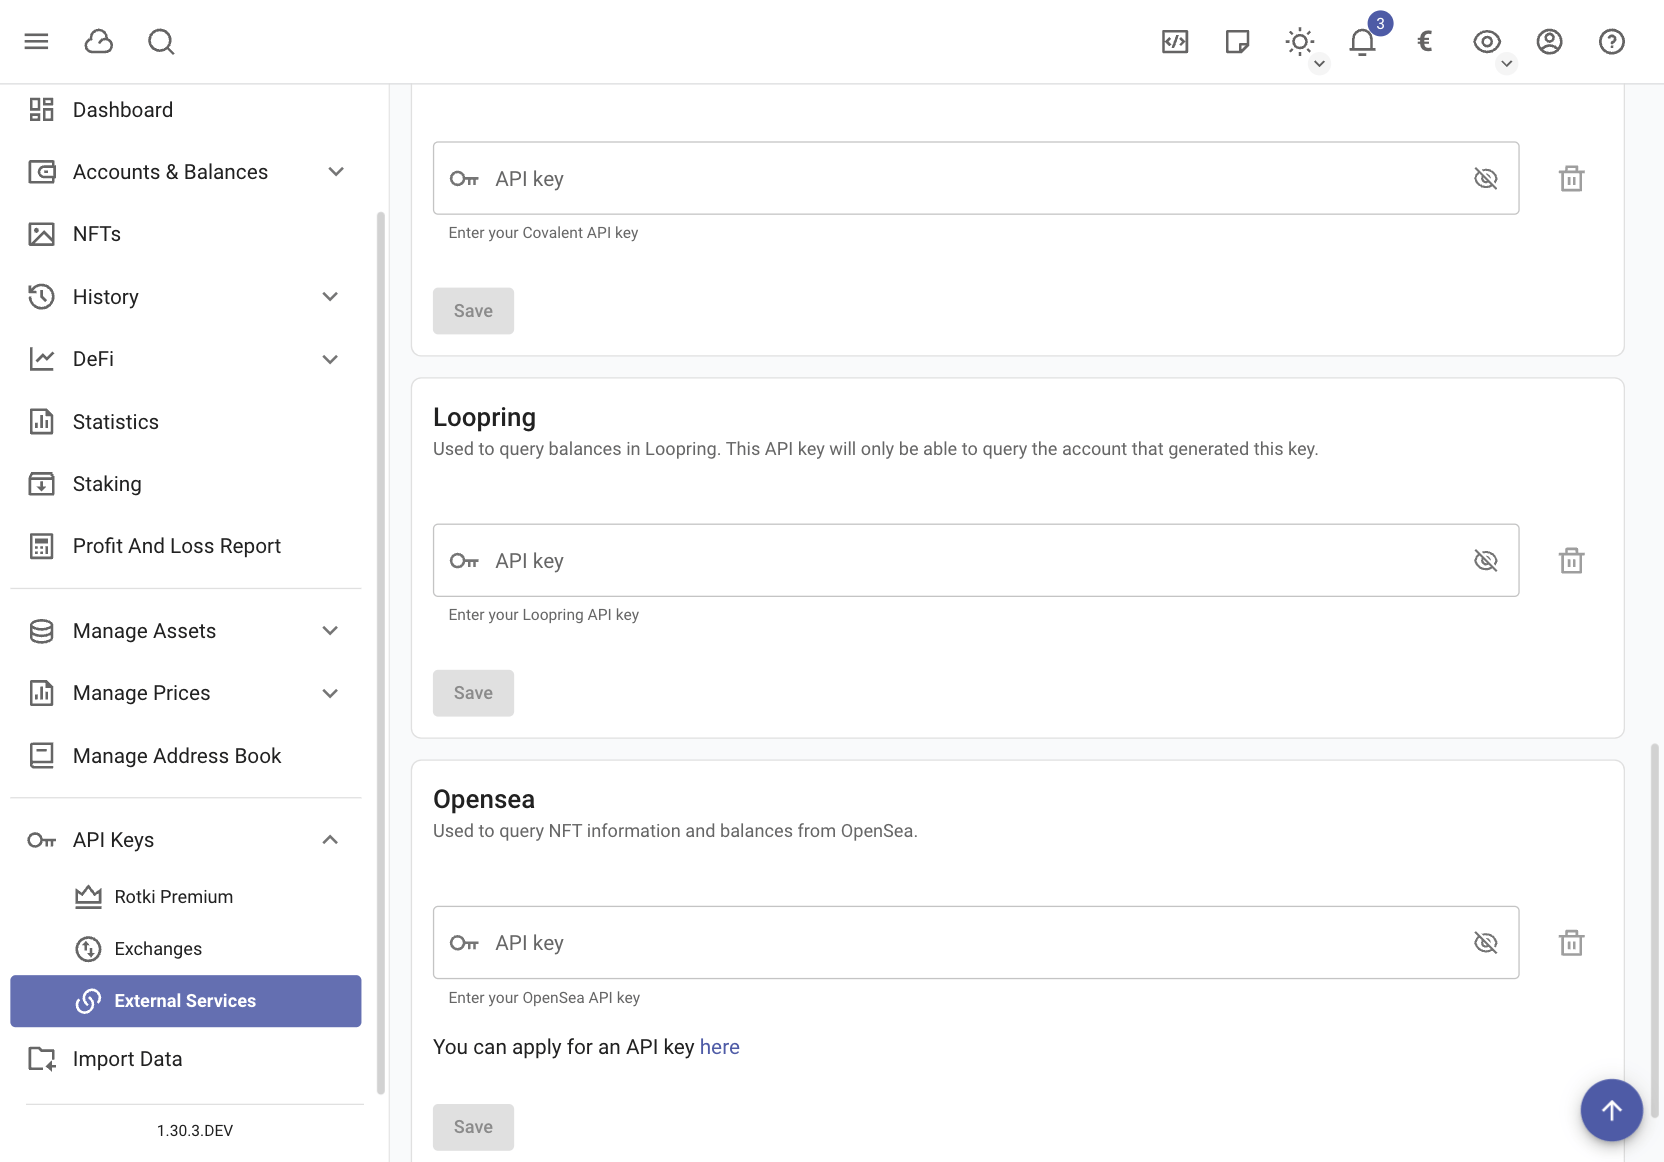Image resolution: width=1664 pixels, height=1162 pixels.
Task: Click the Profit And Loss calculator icon
Action: point(41,546)
